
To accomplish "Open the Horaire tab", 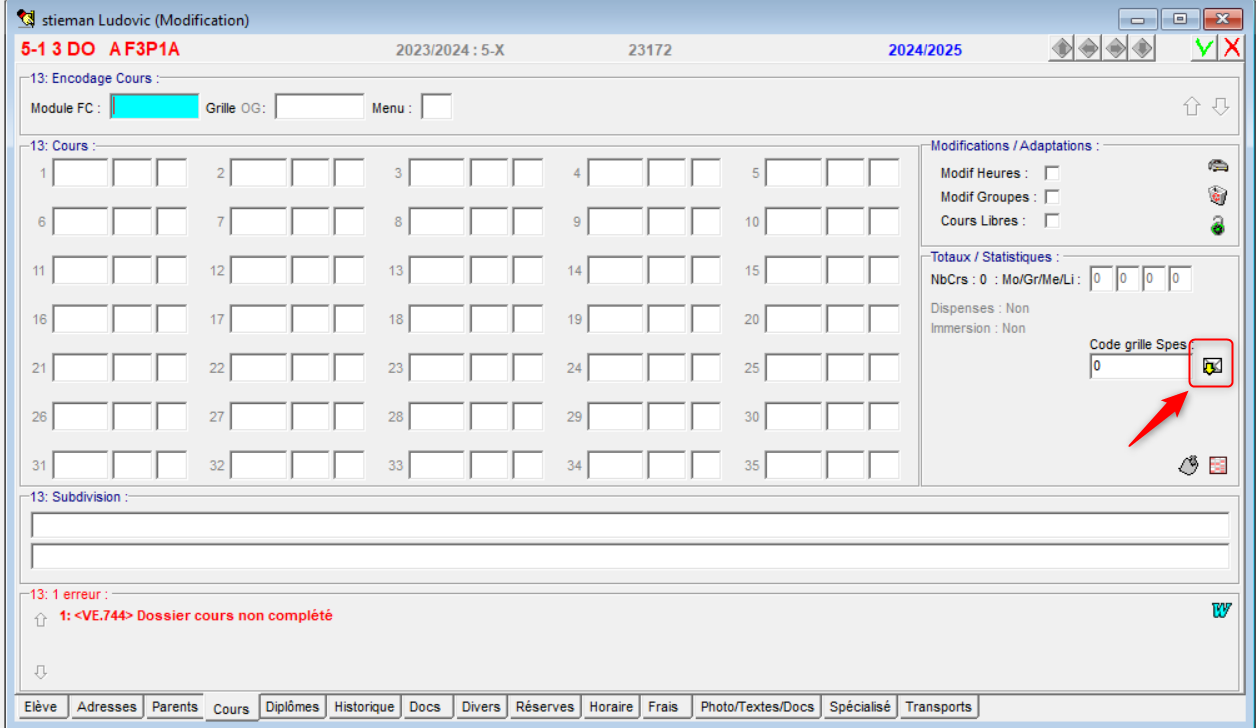I will (x=611, y=707).
